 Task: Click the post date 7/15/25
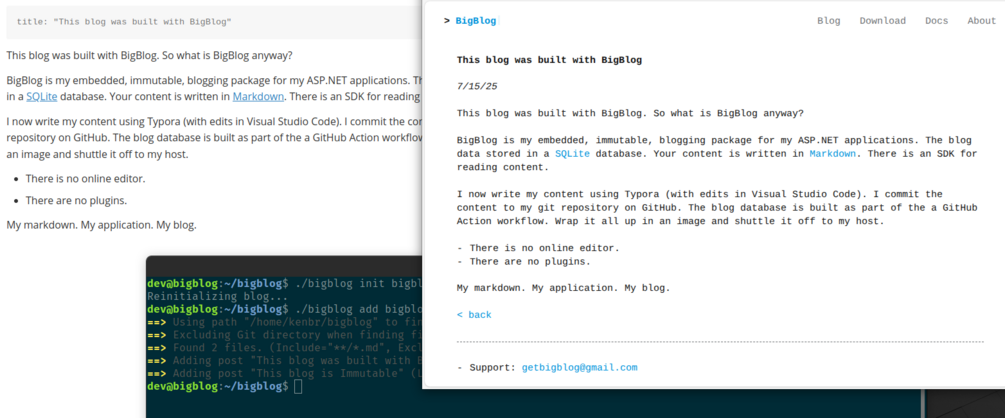point(477,86)
